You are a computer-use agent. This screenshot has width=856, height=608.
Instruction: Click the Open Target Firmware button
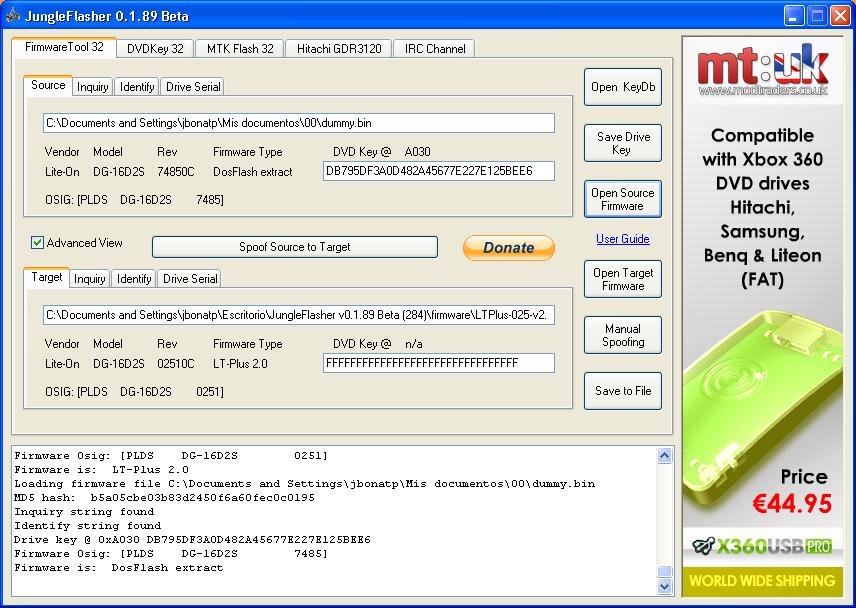click(x=623, y=279)
